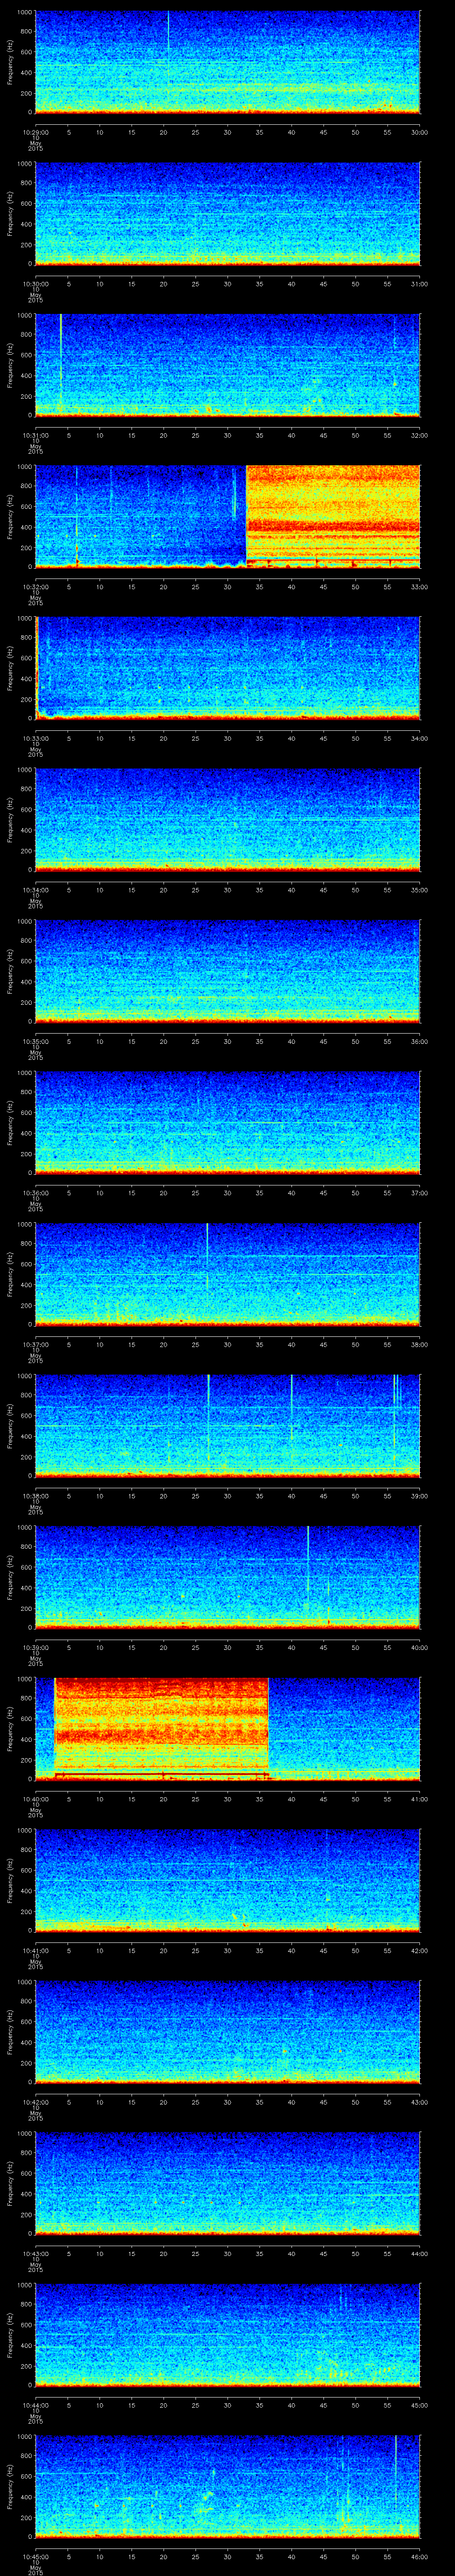This screenshot has height=2576, width=455.
Task: Click the 30:00 end time label
Action: (419, 132)
